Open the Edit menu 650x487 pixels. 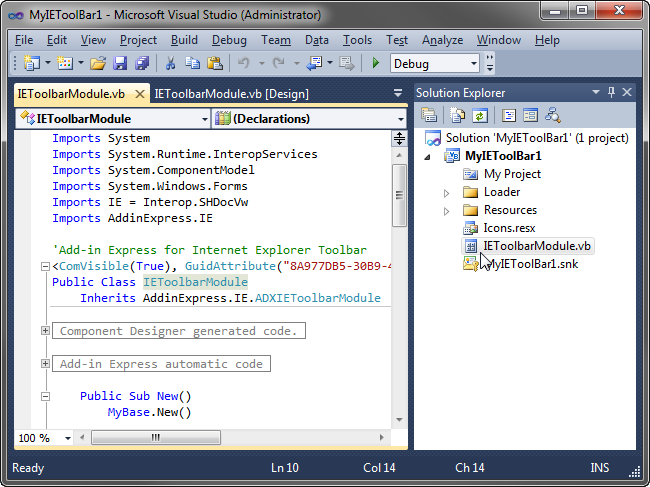57,40
